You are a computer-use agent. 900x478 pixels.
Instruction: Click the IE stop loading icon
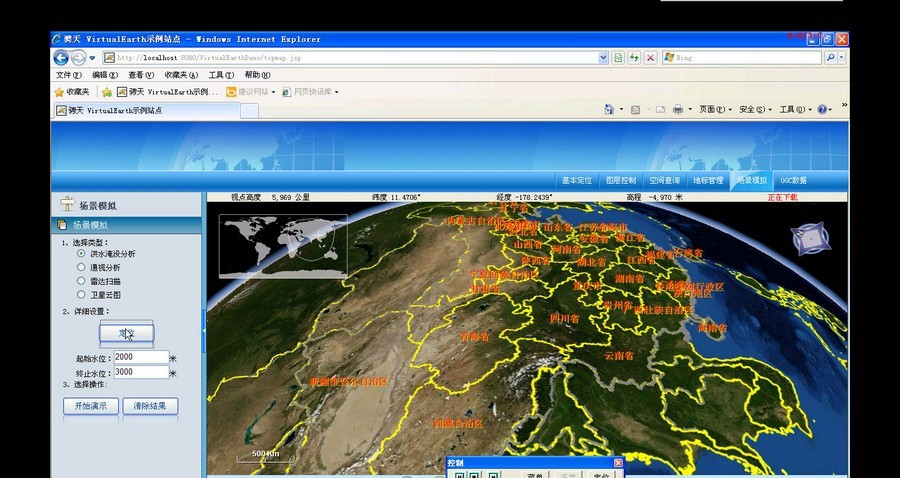coord(651,58)
